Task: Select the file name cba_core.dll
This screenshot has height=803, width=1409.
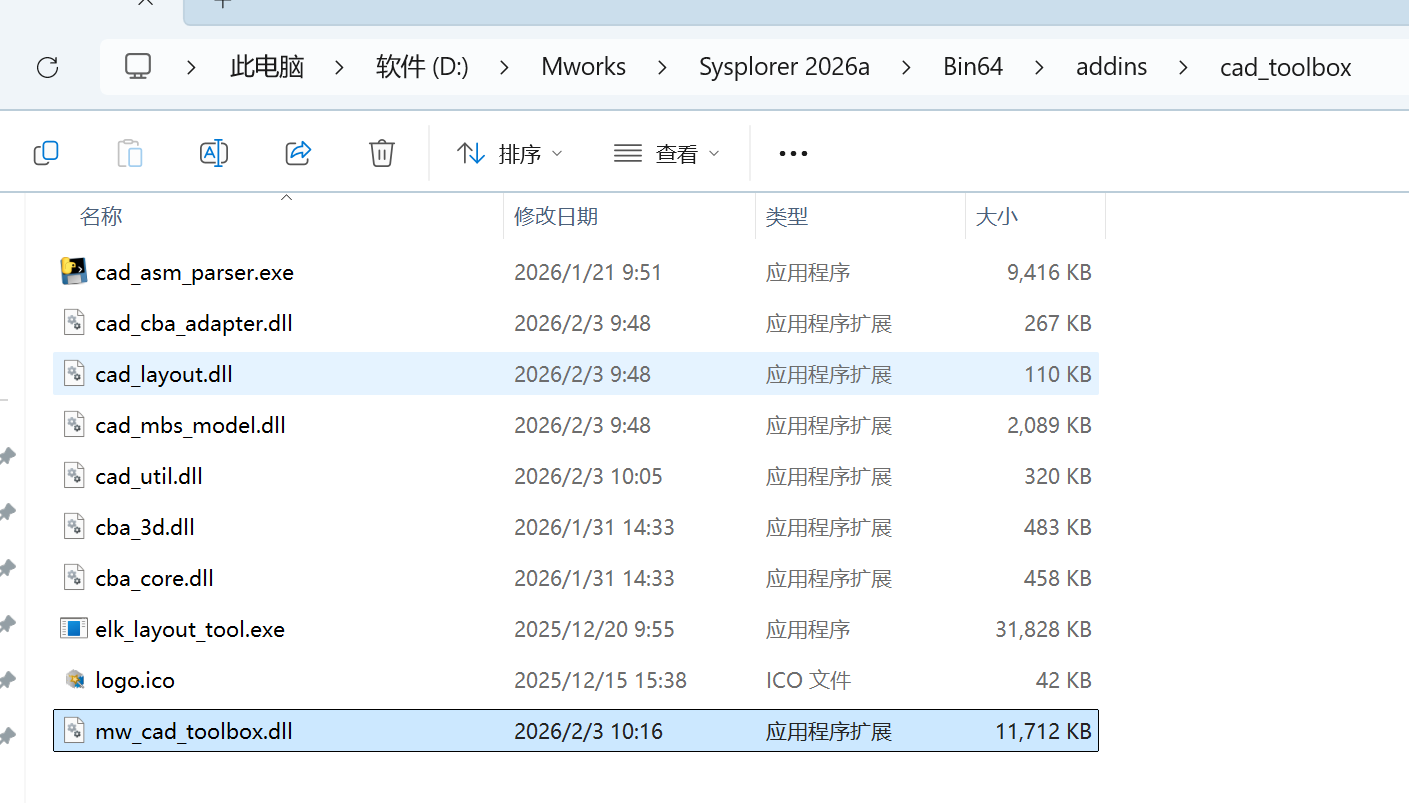Action: click(x=155, y=578)
